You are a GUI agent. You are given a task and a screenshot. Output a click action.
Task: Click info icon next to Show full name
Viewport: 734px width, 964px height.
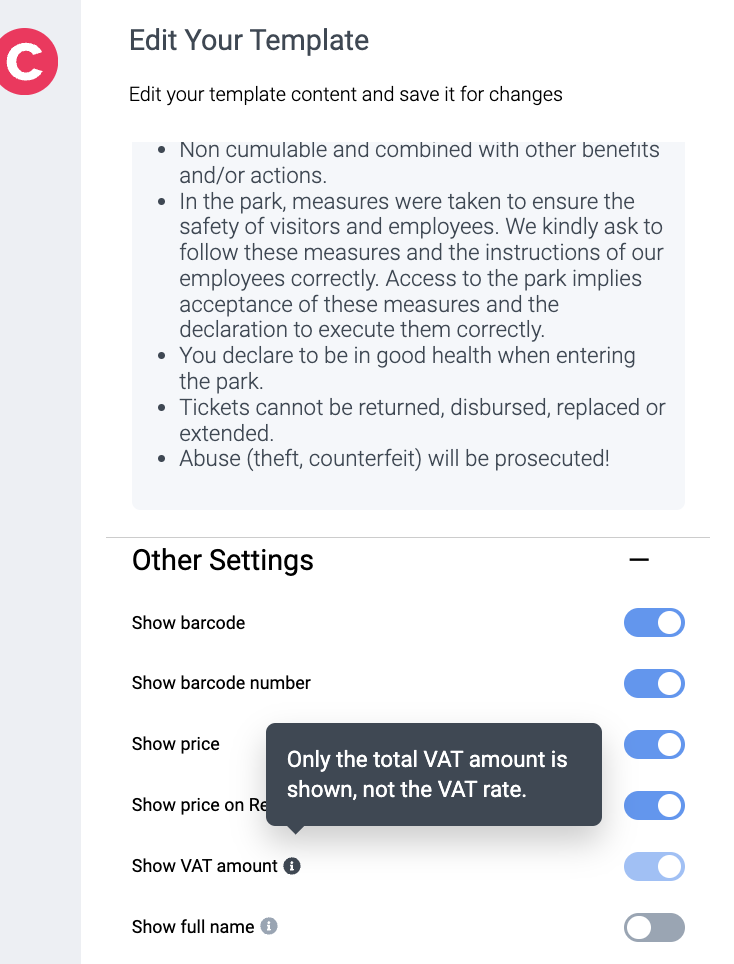click(x=269, y=927)
